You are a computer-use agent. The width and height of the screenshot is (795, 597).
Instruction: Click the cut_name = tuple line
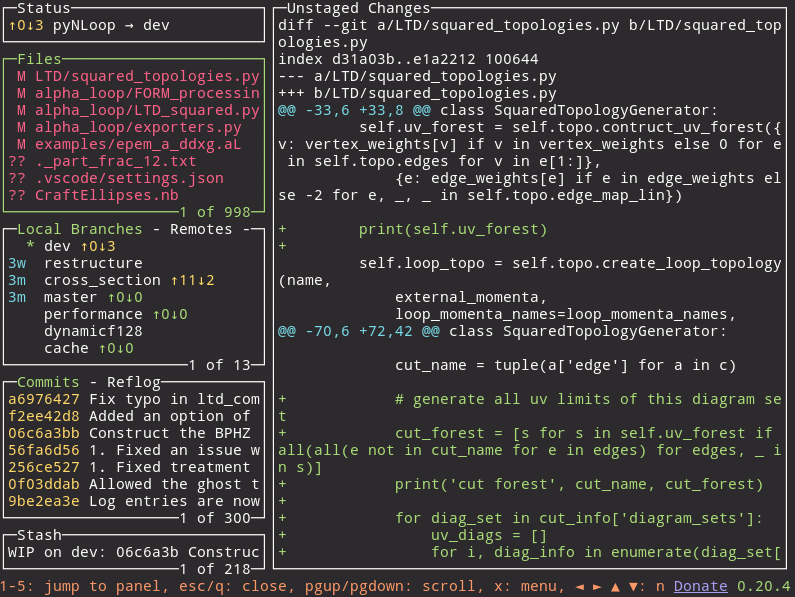[565, 365]
